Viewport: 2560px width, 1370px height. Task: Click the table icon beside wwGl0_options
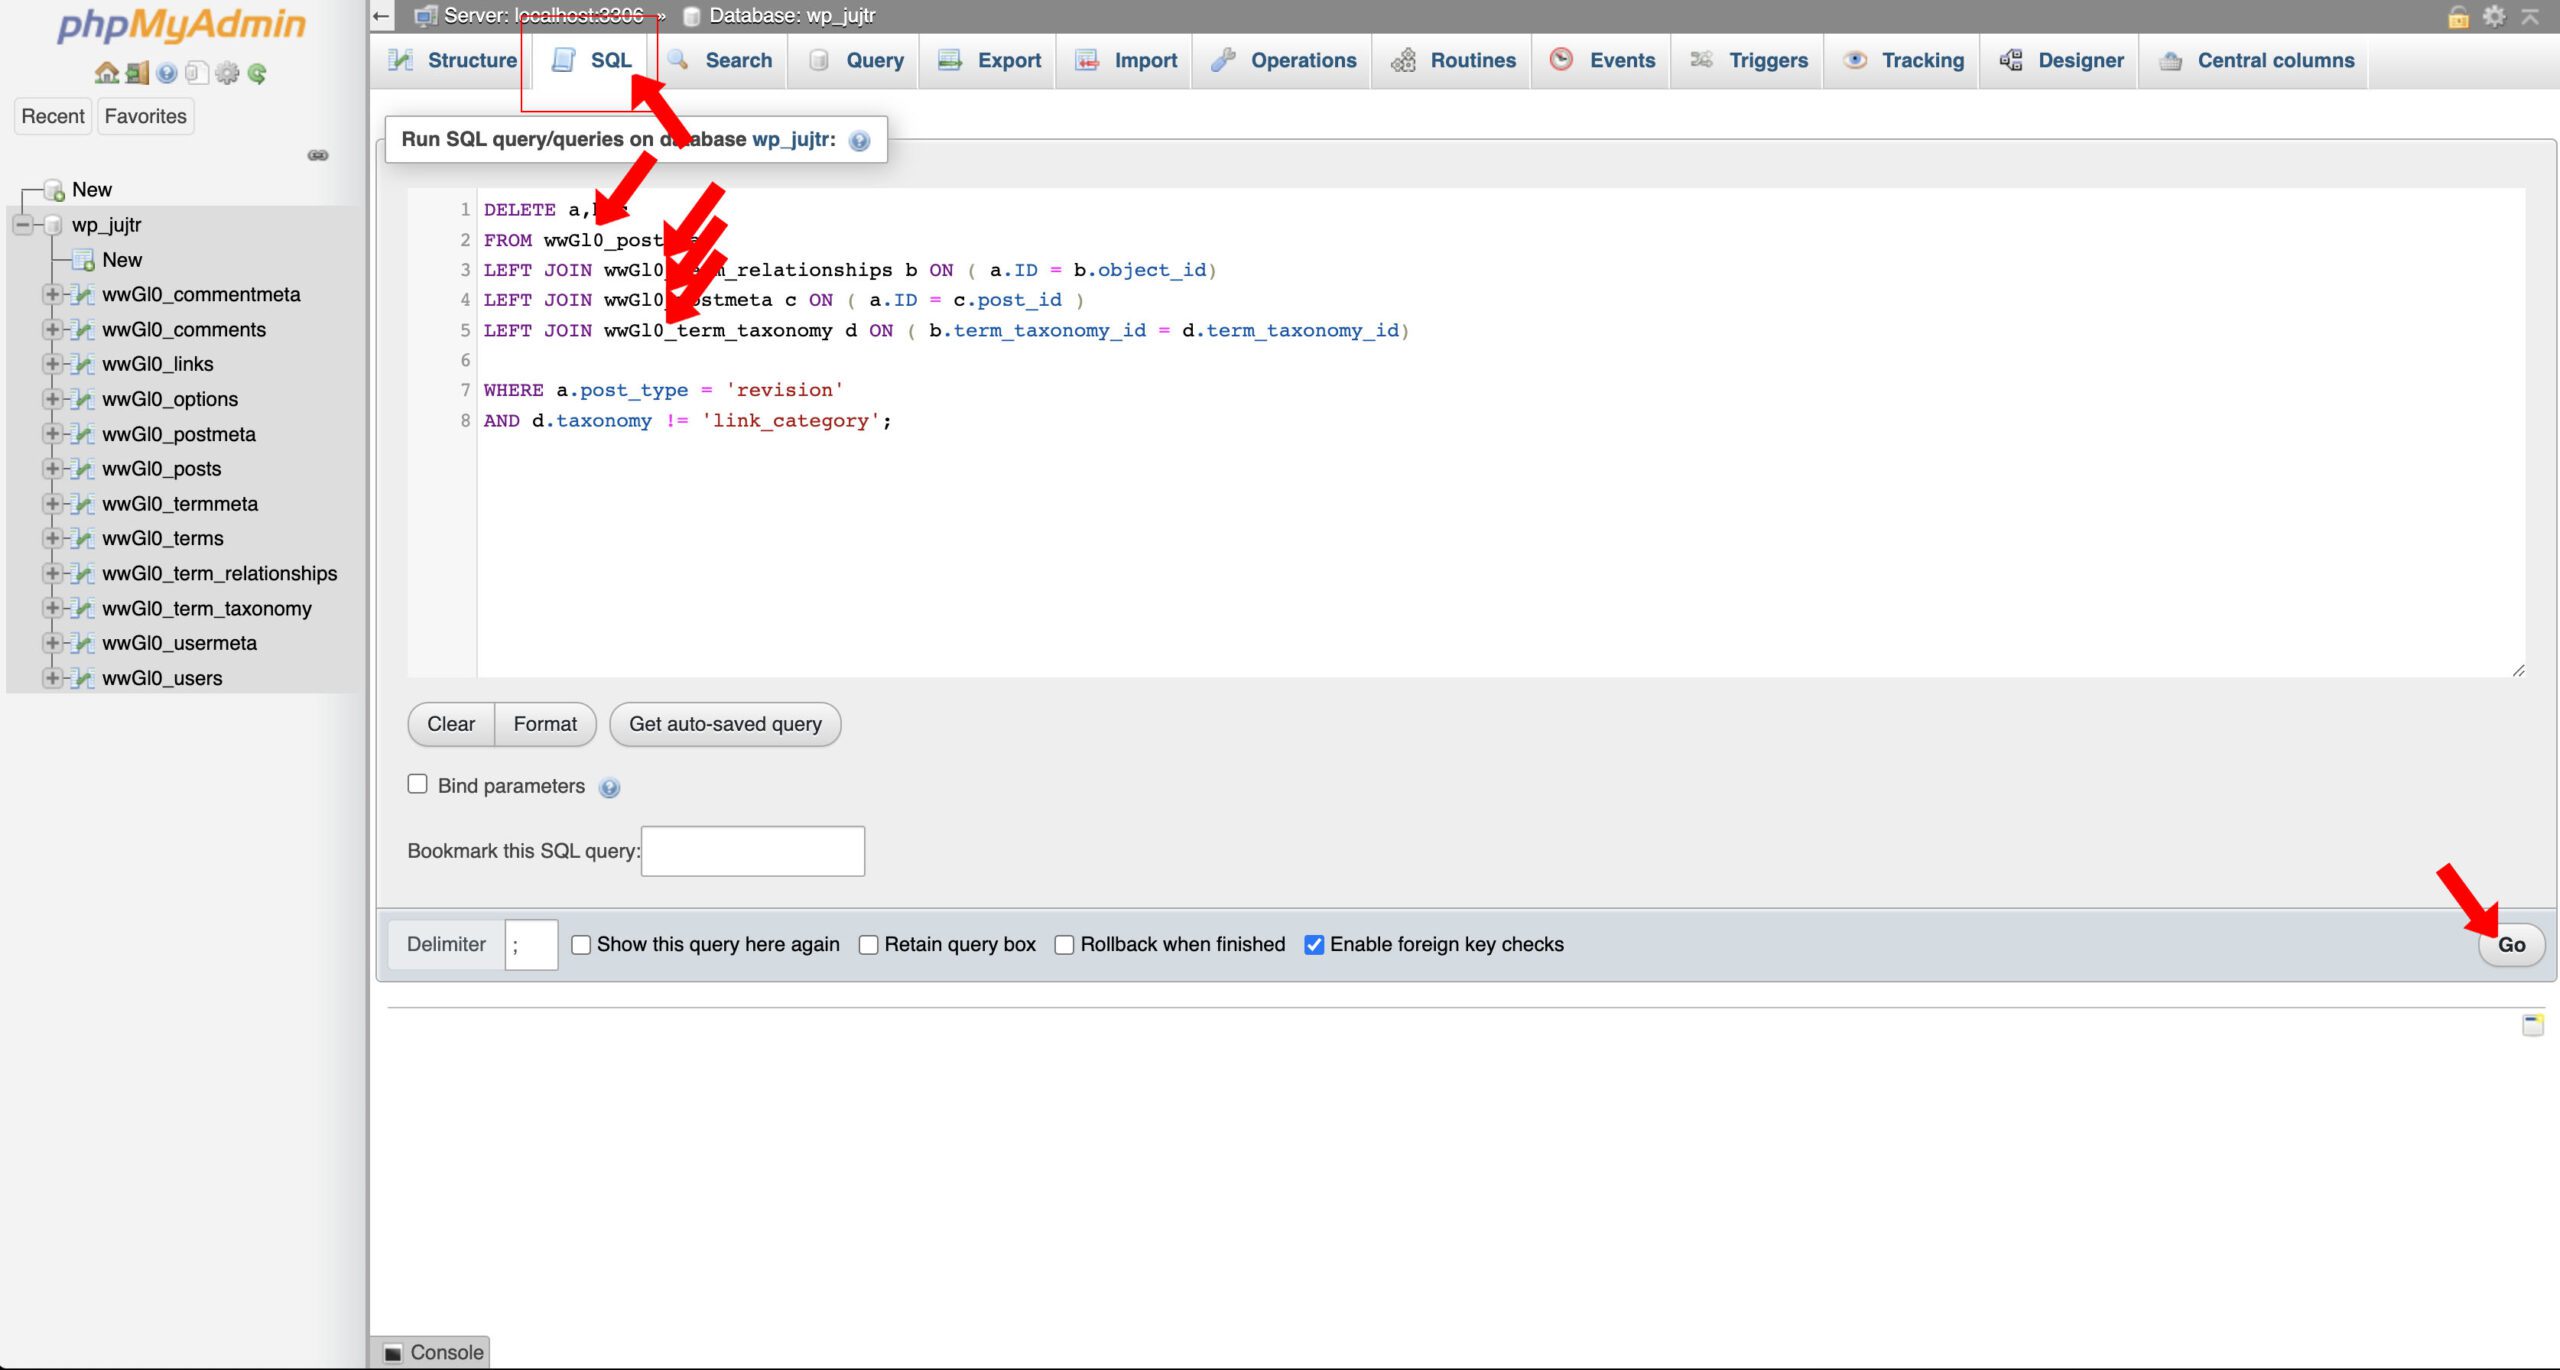84,399
